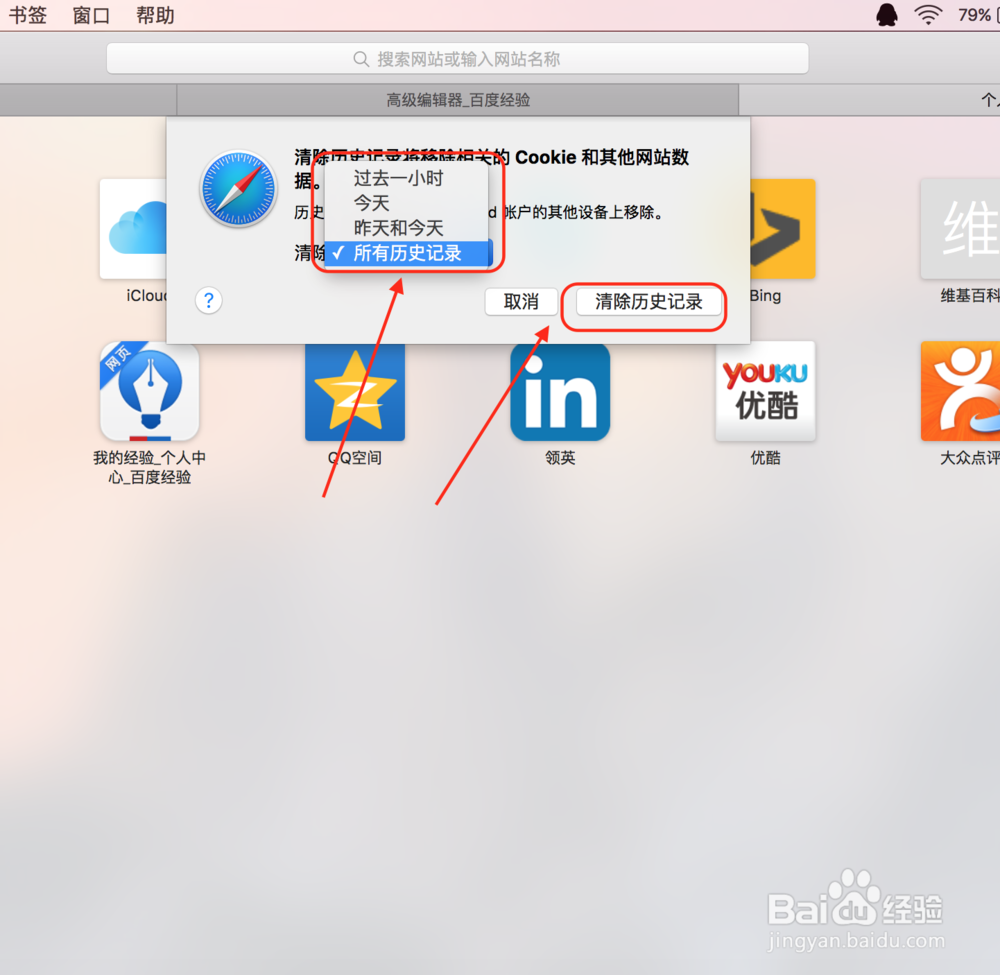The image size is (1000, 975).
Task: Select 今天 in the history range menu
Action: click(398, 202)
